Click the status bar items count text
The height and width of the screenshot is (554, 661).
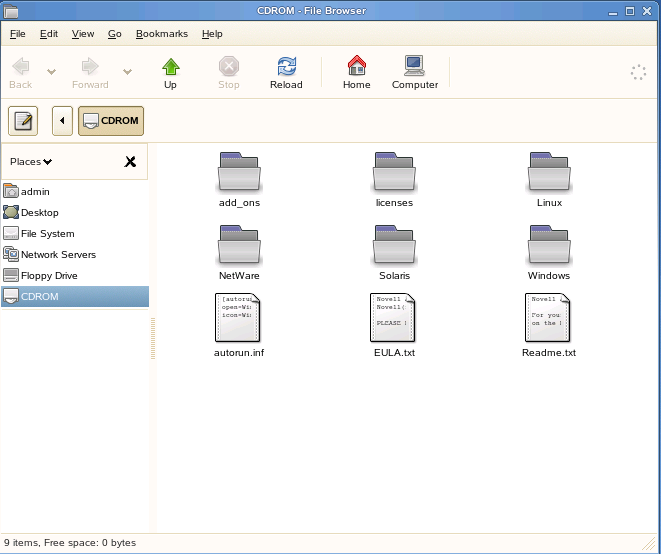[70, 543]
